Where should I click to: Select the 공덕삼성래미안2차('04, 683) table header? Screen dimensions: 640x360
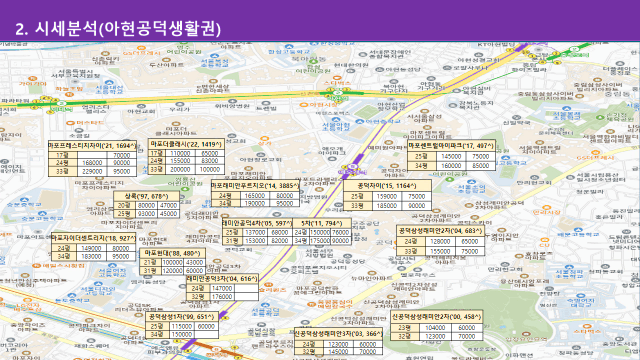[x=440, y=231]
